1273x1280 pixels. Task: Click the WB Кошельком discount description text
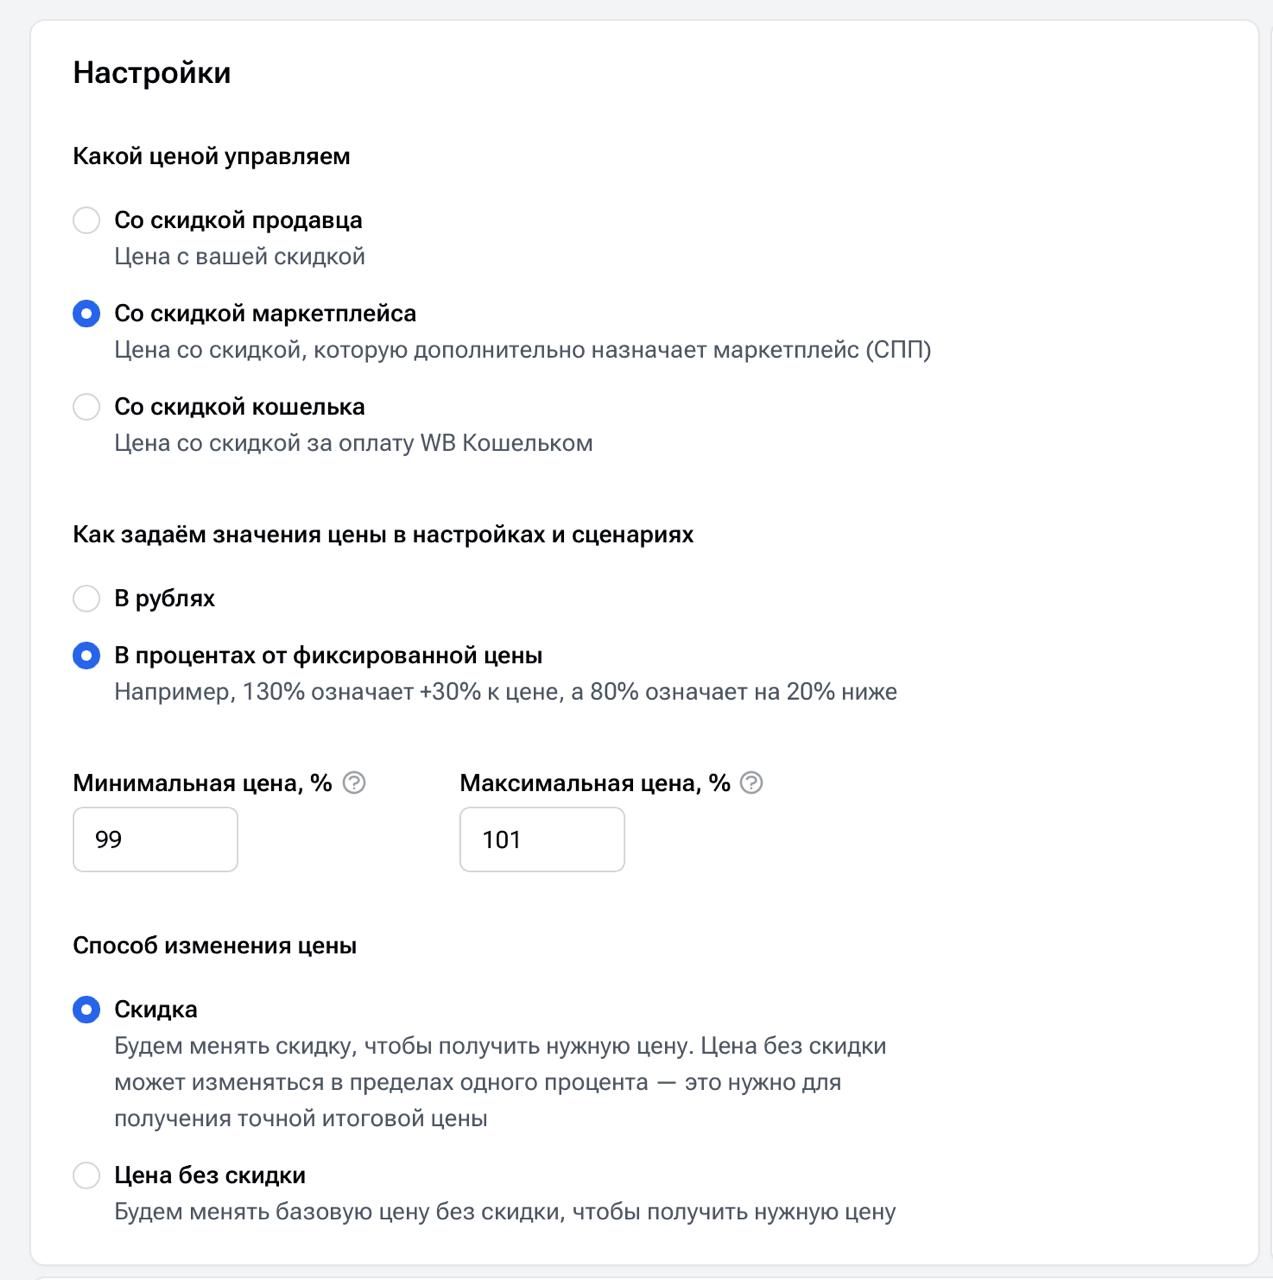[353, 443]
